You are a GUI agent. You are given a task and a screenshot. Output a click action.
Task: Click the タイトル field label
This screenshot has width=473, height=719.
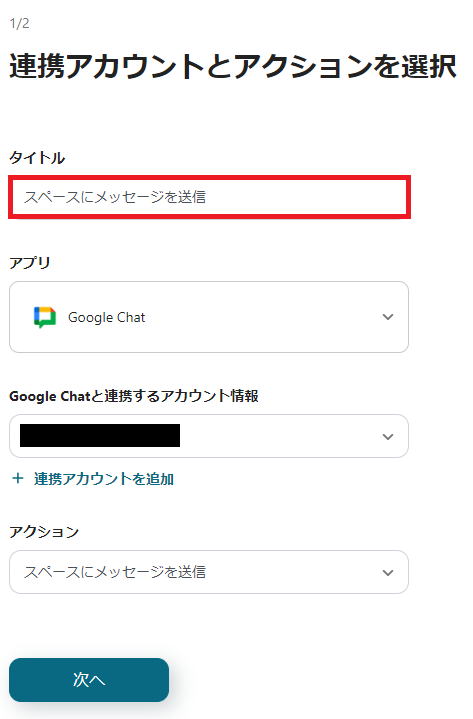tap(37, 158)
